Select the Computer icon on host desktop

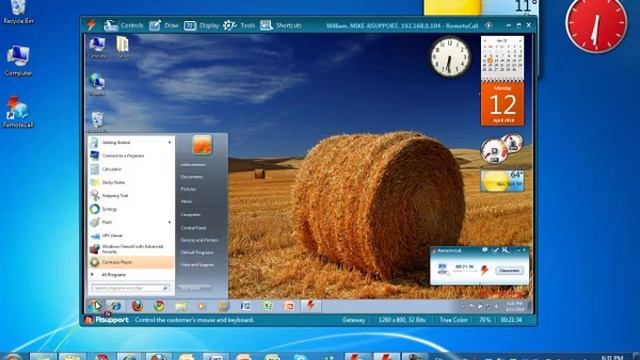[18, 61]
